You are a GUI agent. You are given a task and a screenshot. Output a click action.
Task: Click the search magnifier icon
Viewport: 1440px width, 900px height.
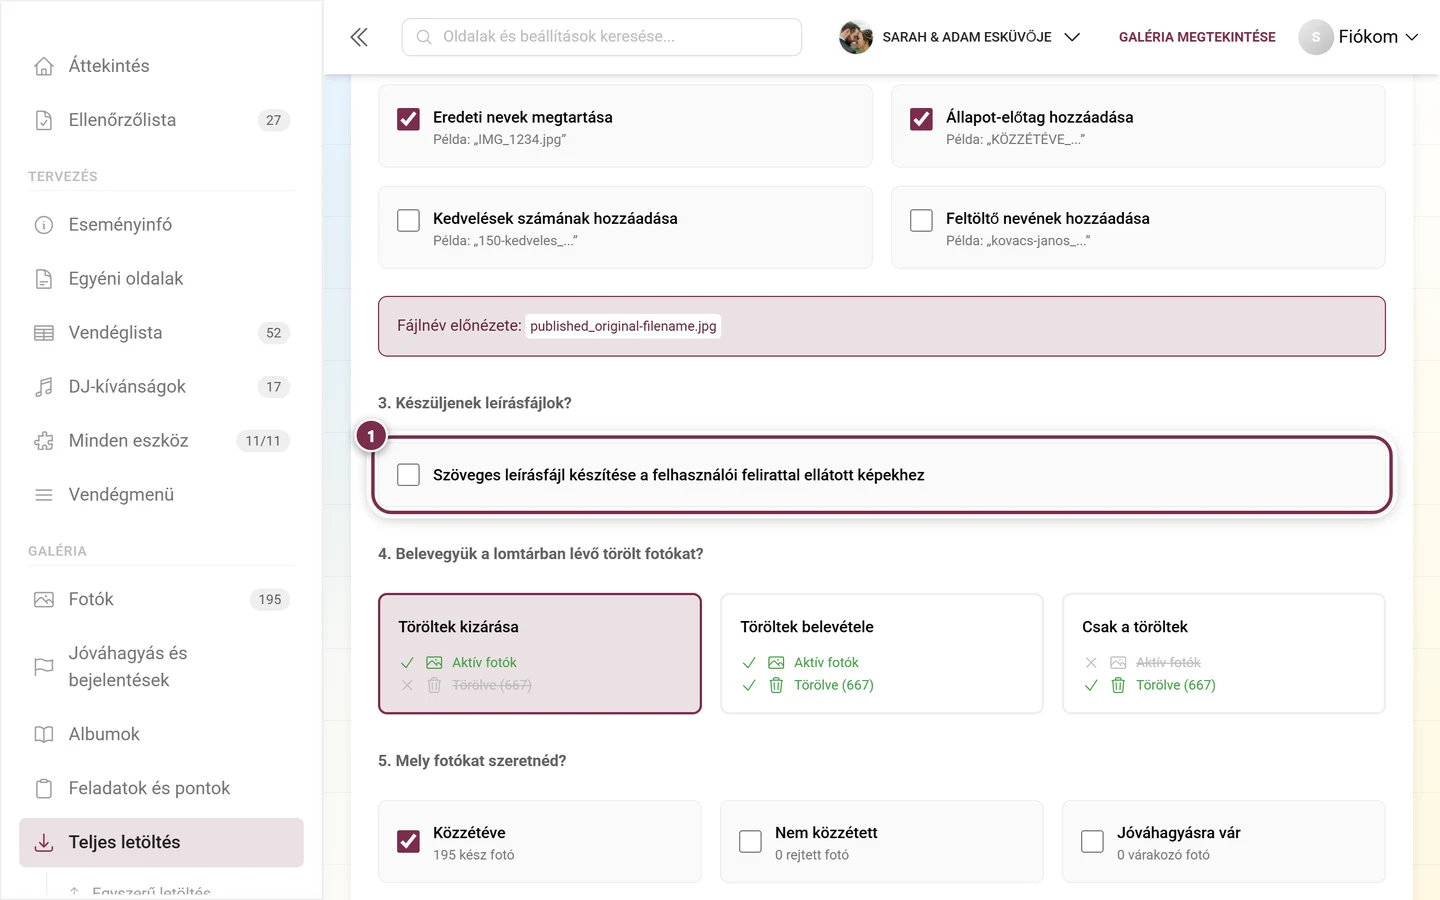(424, 37)
